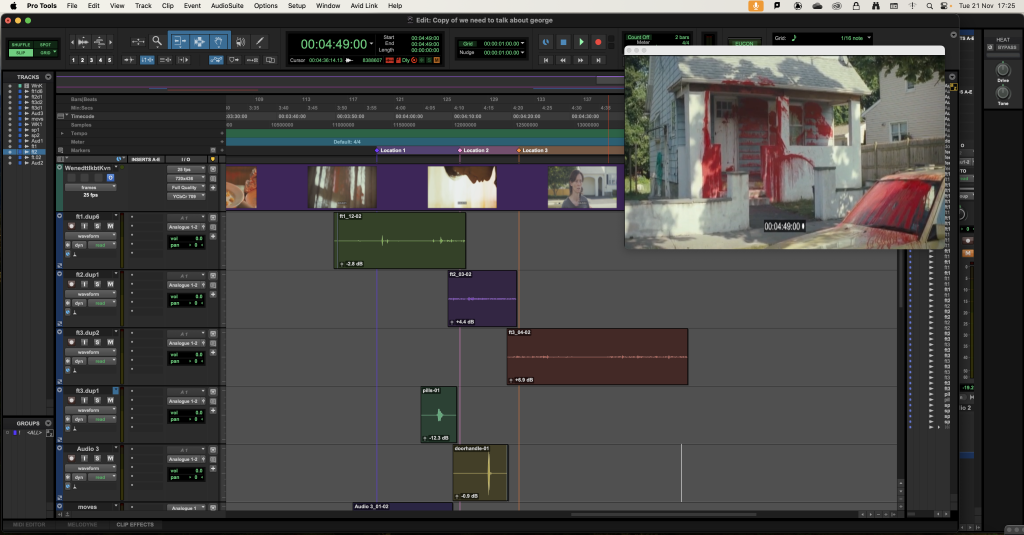Solo the ft1.dup6 track
Viewport: 1024px width, 535px height.
click(97, 226)
